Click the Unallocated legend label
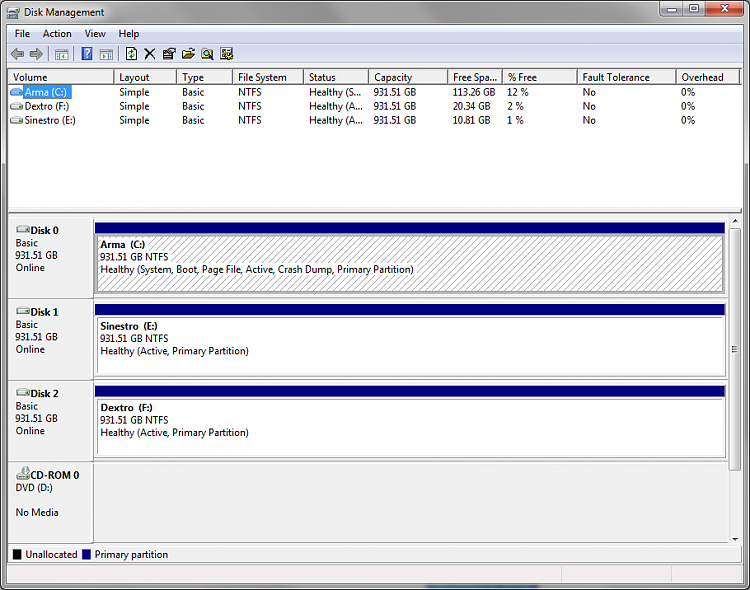The image size is (750, 590). click(51, 555)
